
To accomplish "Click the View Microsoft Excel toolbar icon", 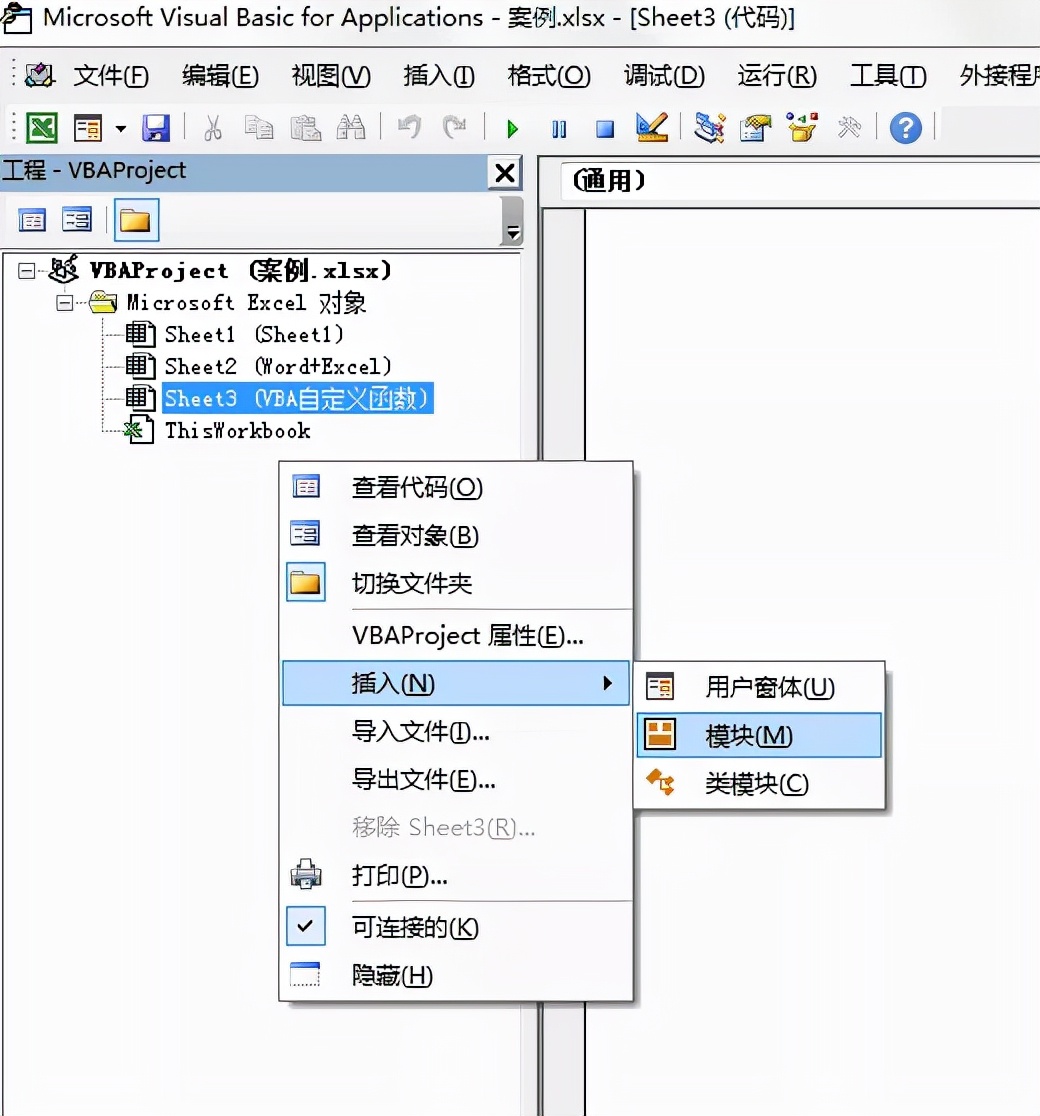I will 34,128.
